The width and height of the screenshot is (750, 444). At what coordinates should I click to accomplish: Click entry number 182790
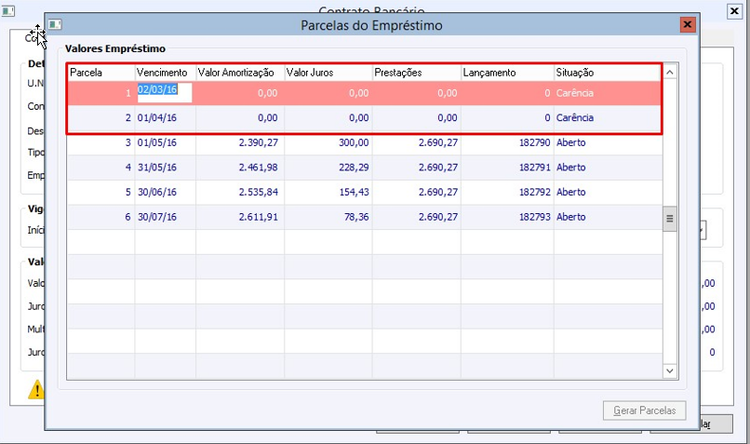click(535, 143)
